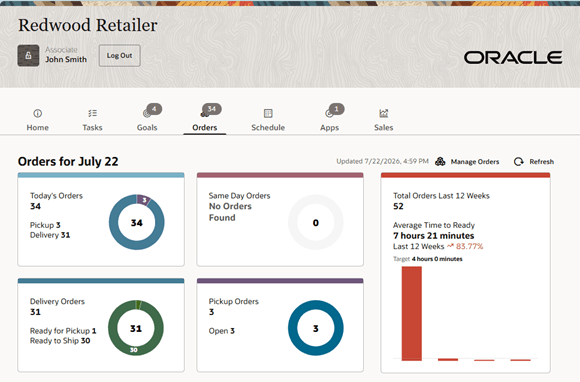Select the Orders tab label
The image size is (580, 382).
pos(205,128)
